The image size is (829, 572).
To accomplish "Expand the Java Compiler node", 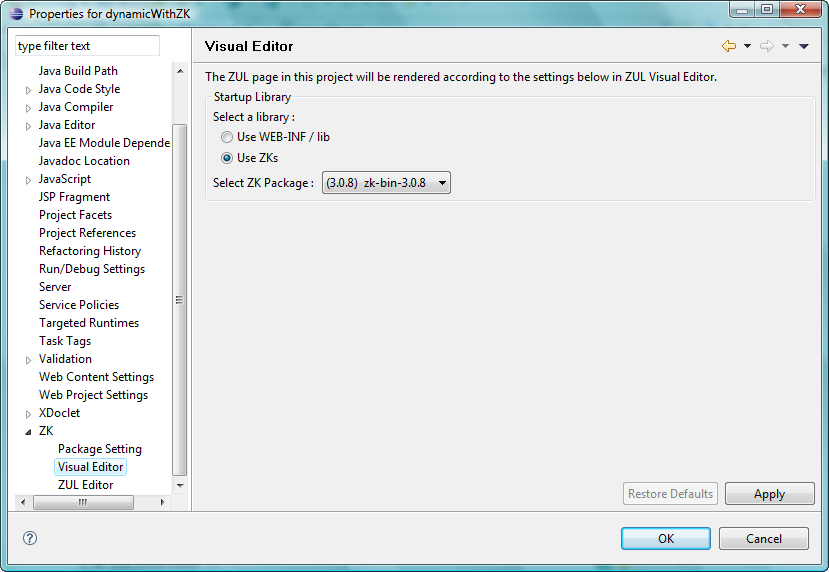I will (29, 108).
